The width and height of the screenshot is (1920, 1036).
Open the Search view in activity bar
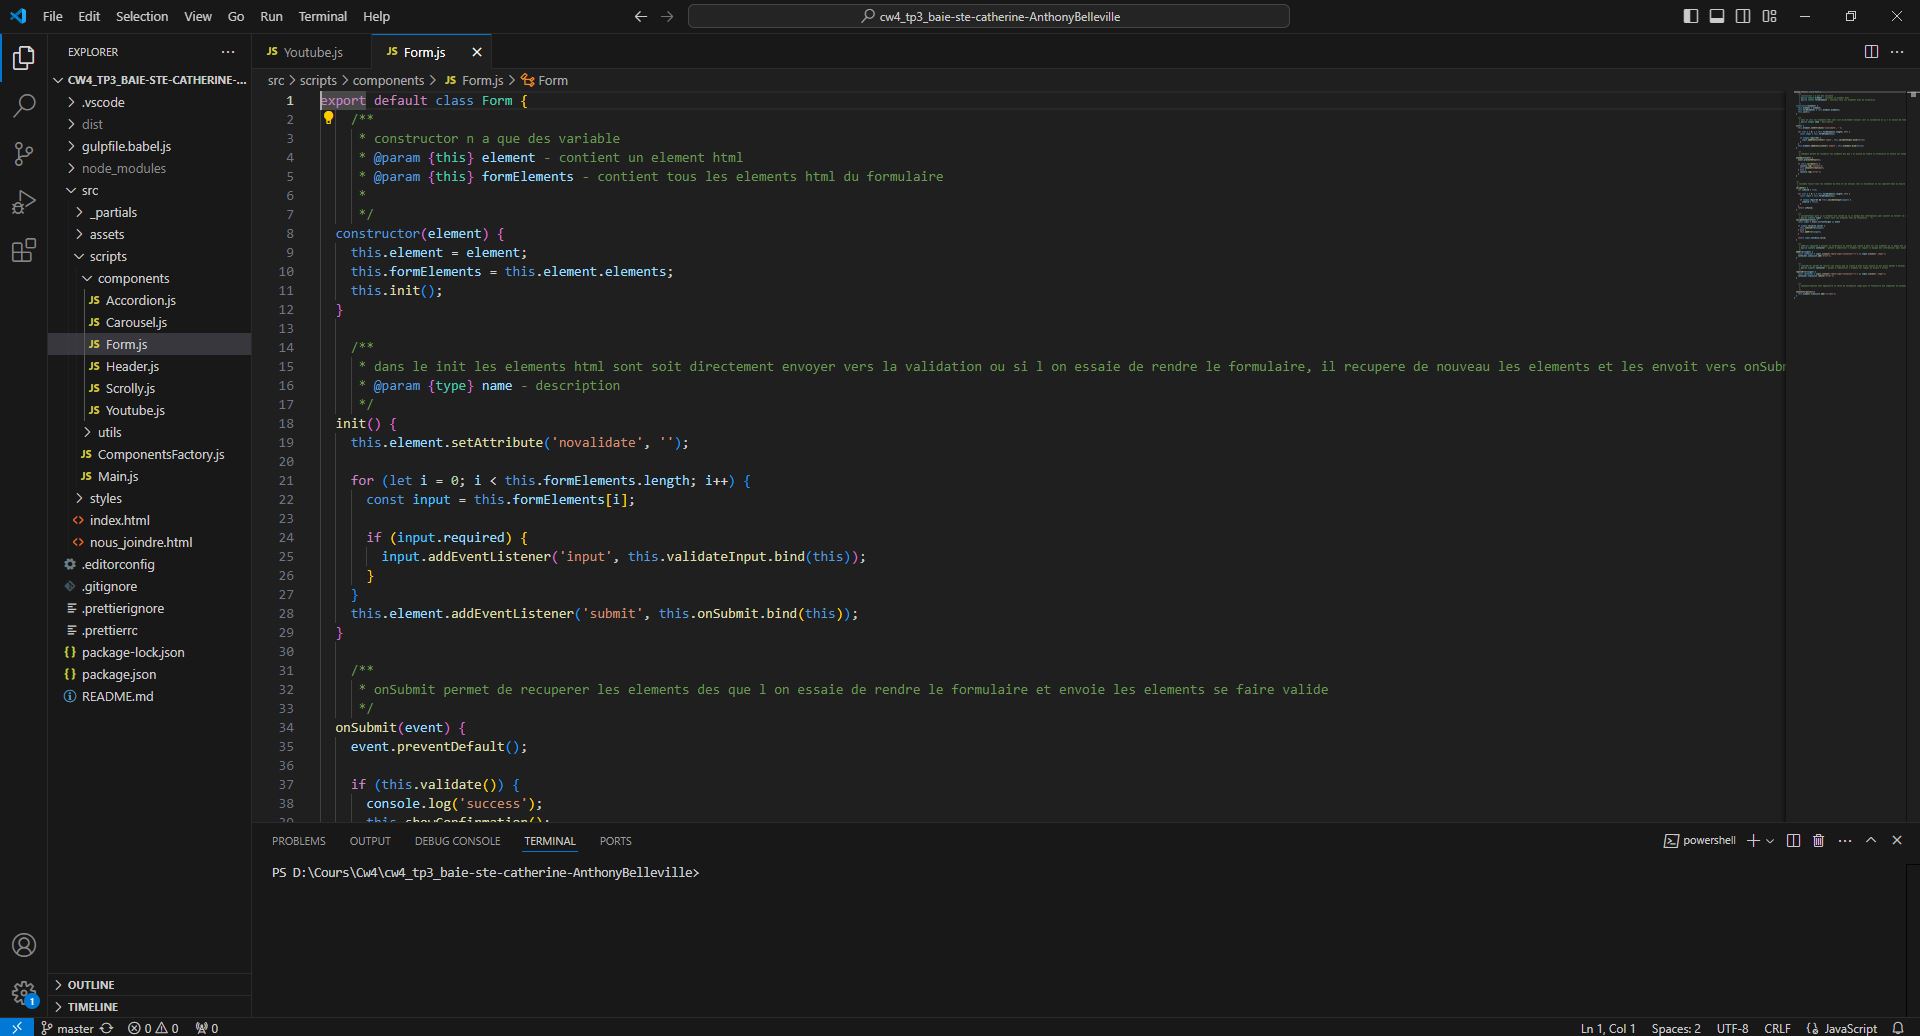click(x=24, y=106)
